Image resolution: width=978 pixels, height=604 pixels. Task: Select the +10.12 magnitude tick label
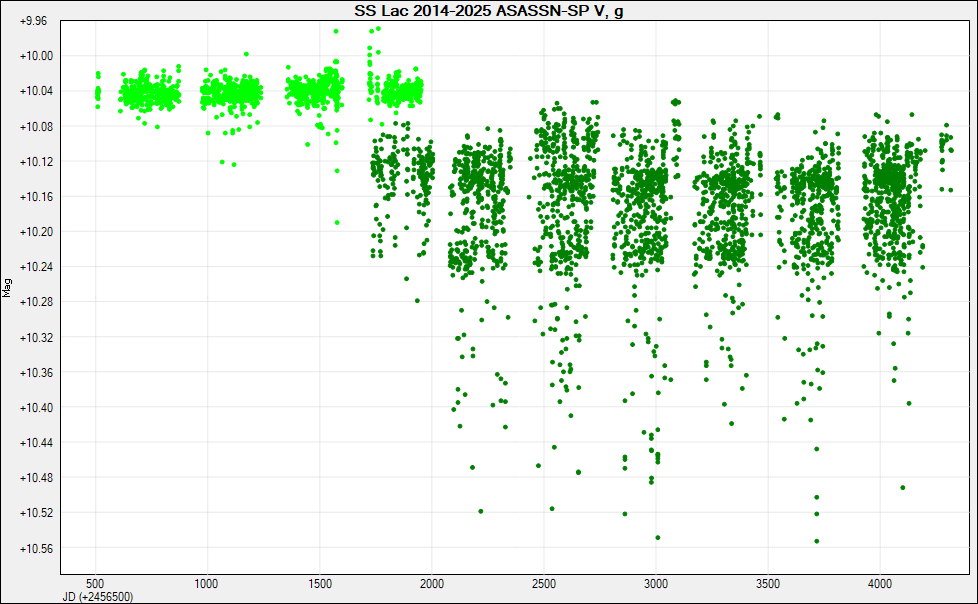tap(37, 162)
